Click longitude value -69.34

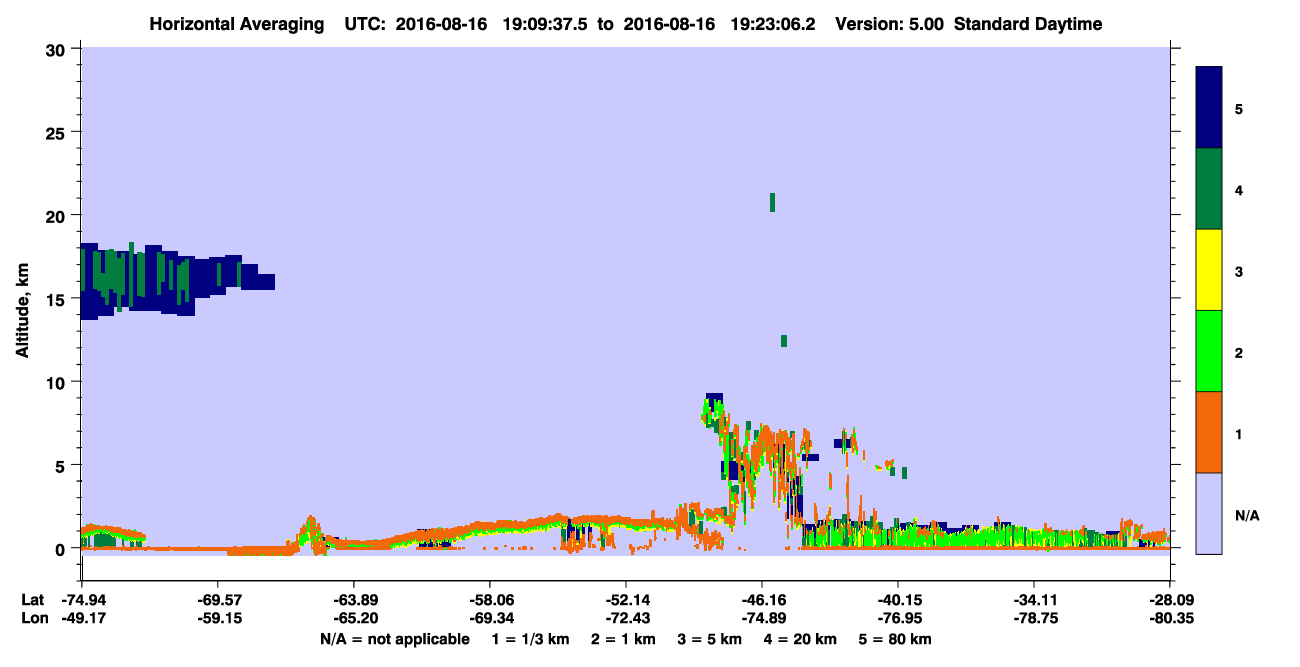click(x=489, y=619)
